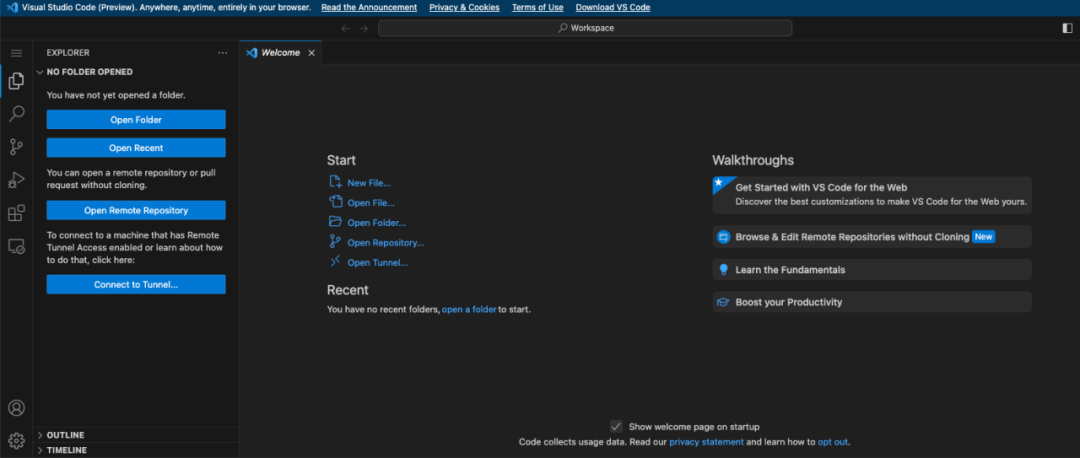The width and height of the screenshot is (1080, 458).
Task: Open the privacy statement link
Action: click(x=707, y=442)
